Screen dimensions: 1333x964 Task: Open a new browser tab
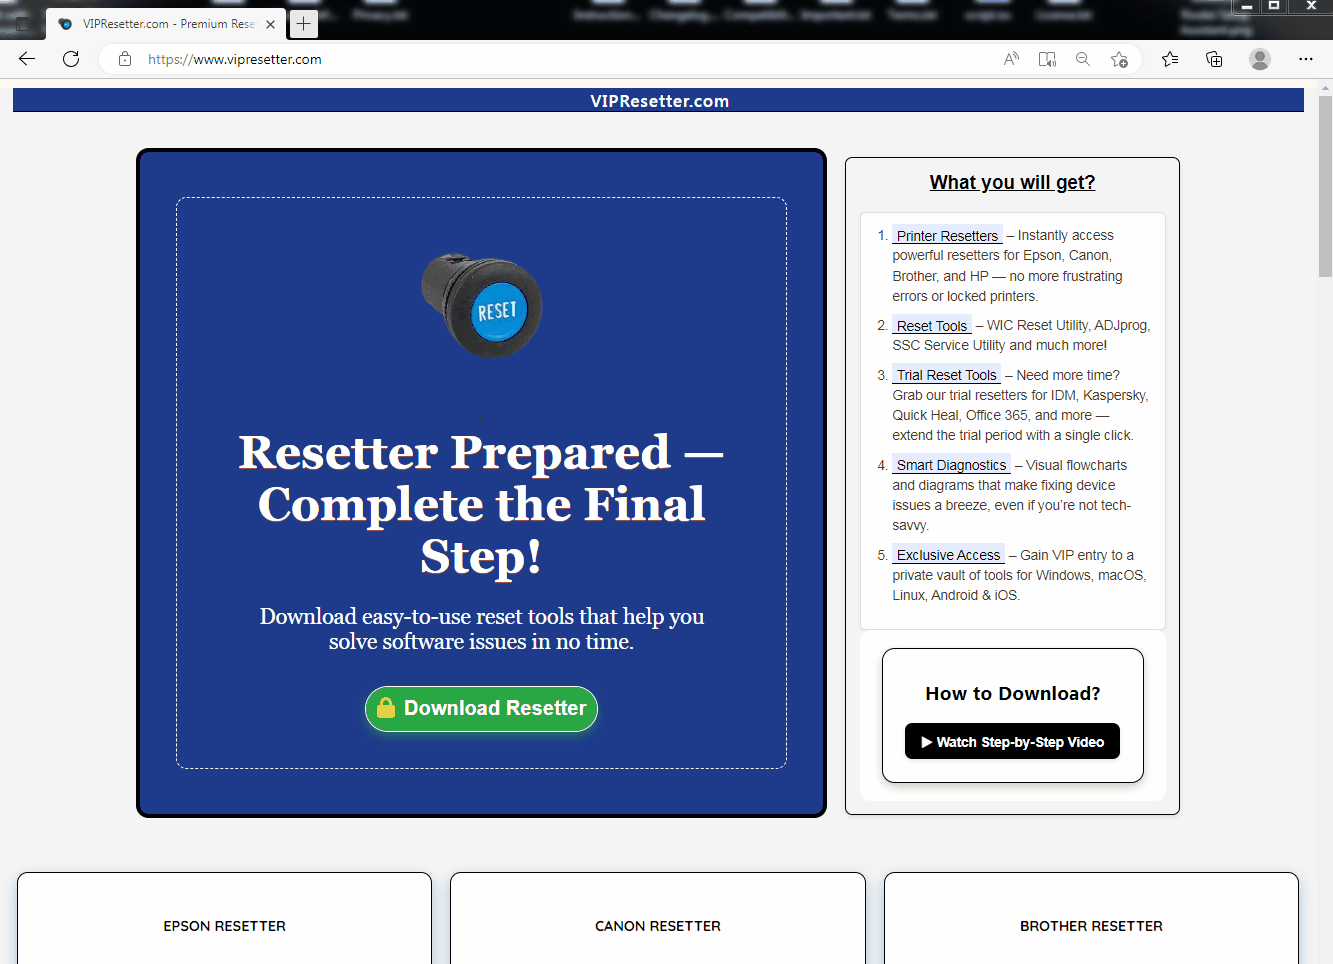[304, 23]
